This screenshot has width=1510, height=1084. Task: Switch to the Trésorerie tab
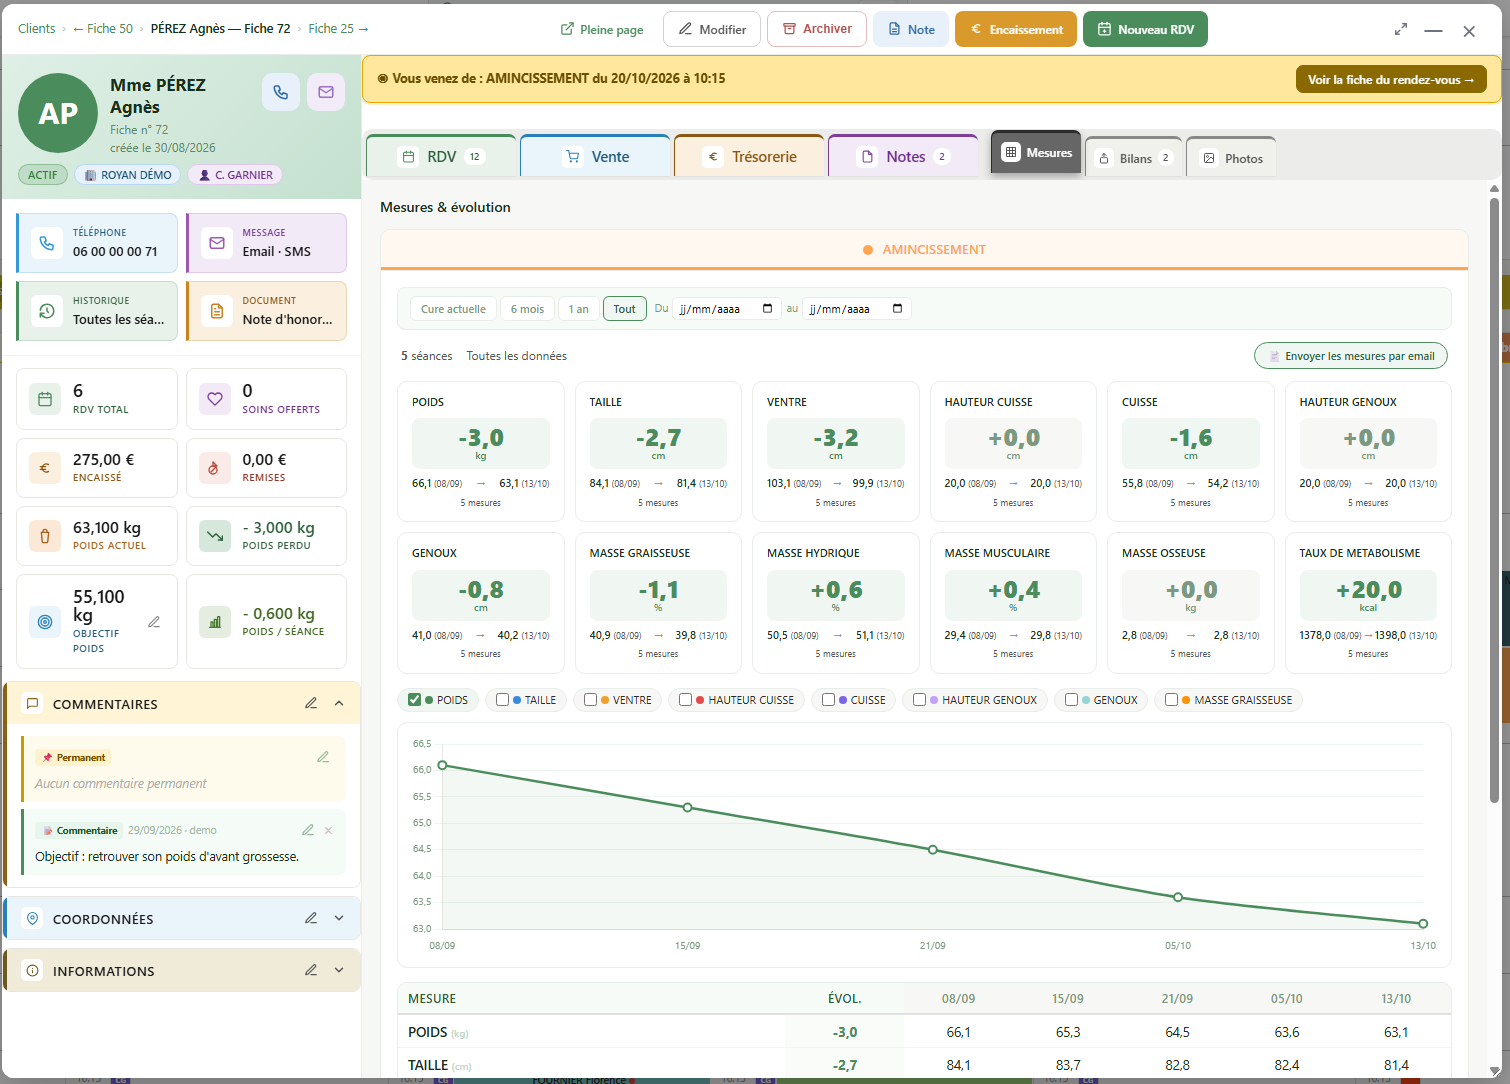749,156
